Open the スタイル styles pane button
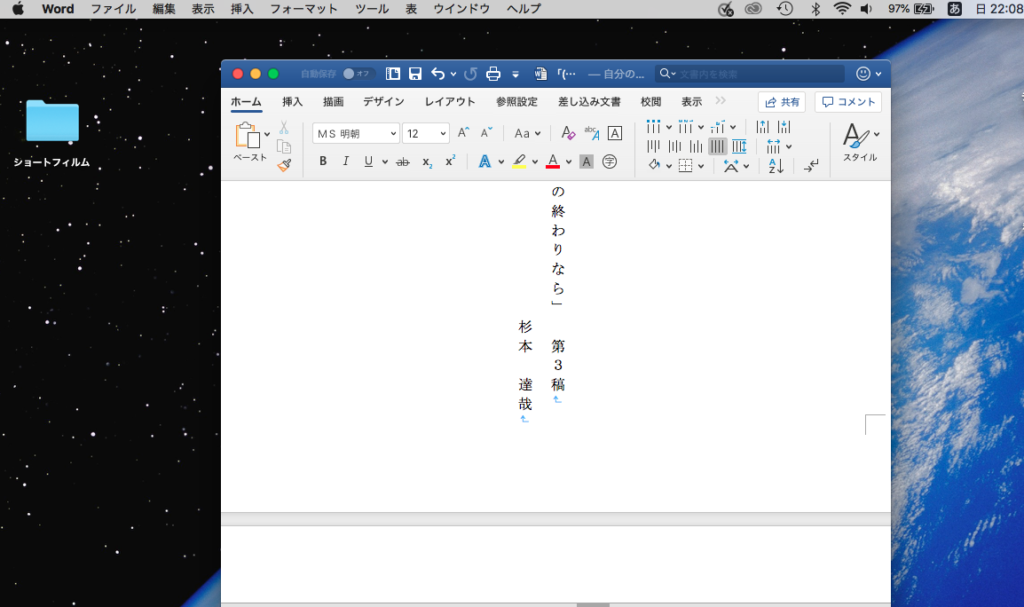 [859, 142]
